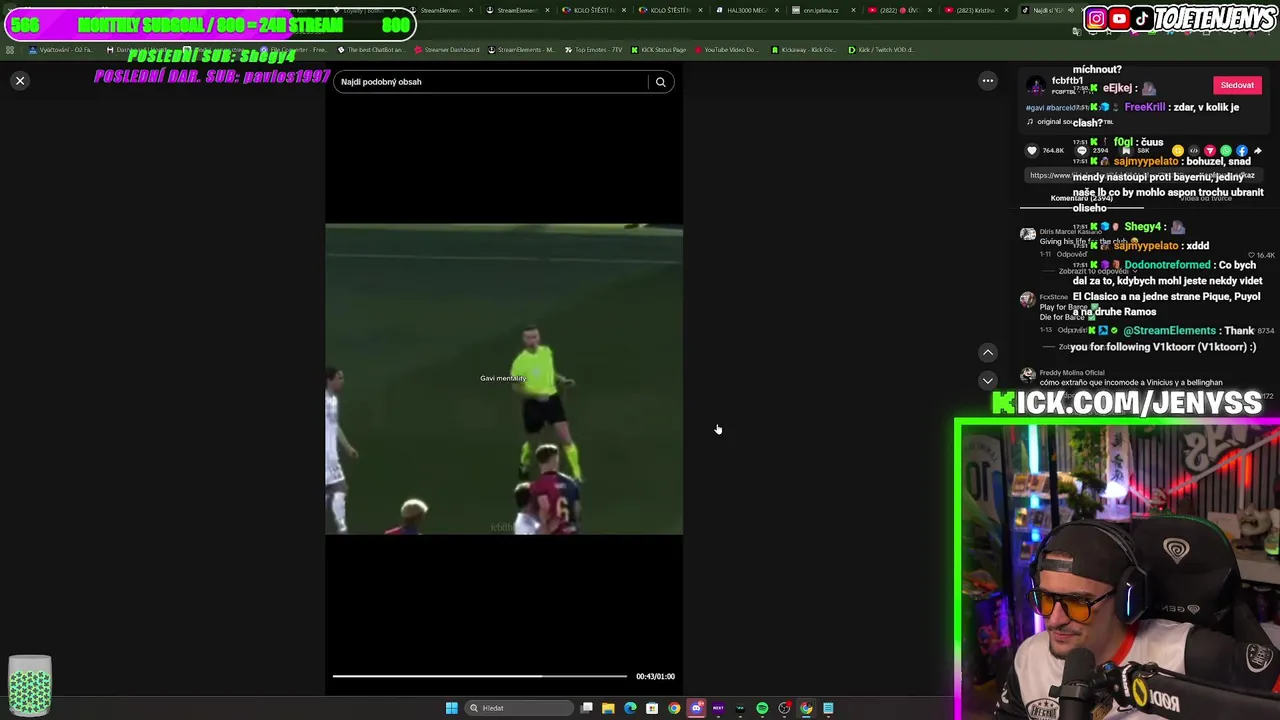Switch to the cnn.iprima.cz browser tab

click(x=825, y=10)
